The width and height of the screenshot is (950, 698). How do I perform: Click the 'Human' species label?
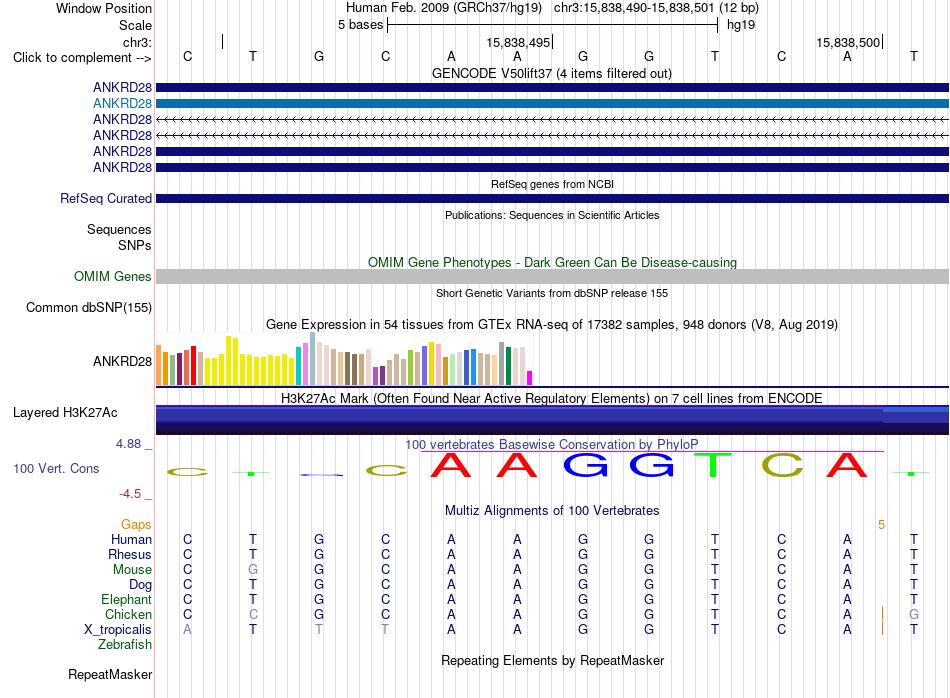131,540
